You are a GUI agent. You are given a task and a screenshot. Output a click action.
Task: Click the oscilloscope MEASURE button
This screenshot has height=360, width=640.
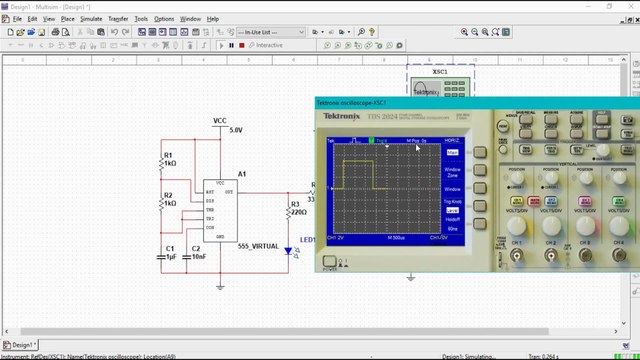[x=551, y=119]
